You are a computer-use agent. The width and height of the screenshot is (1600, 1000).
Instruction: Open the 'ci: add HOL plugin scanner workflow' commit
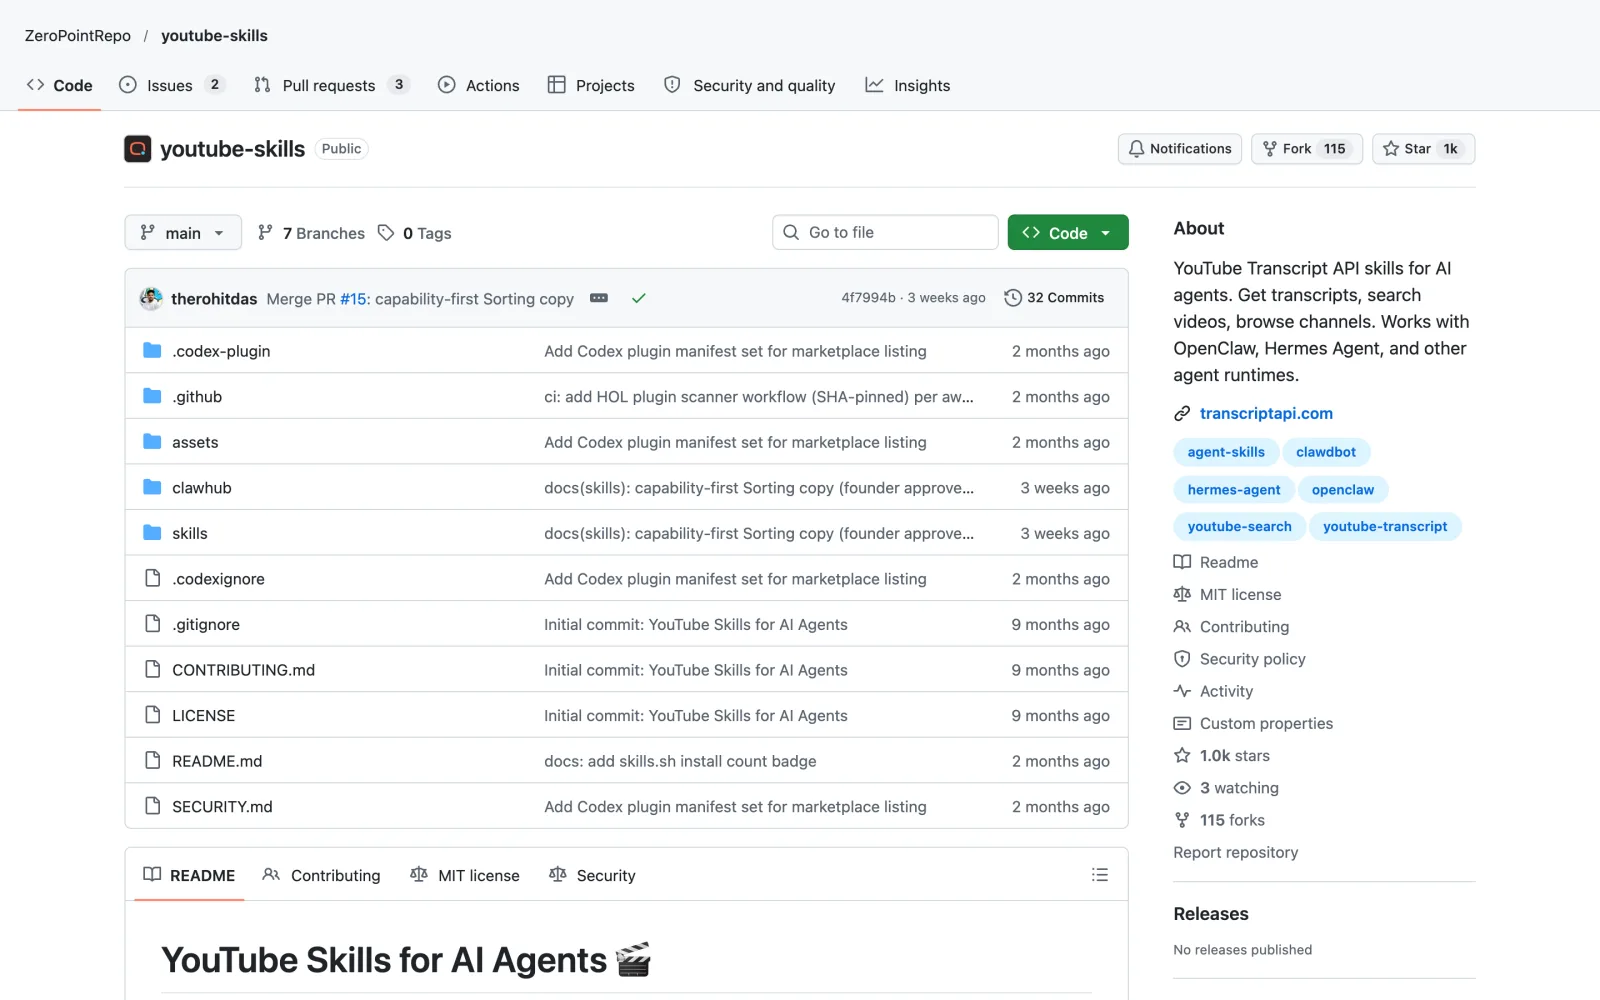[x=759, y=397]
